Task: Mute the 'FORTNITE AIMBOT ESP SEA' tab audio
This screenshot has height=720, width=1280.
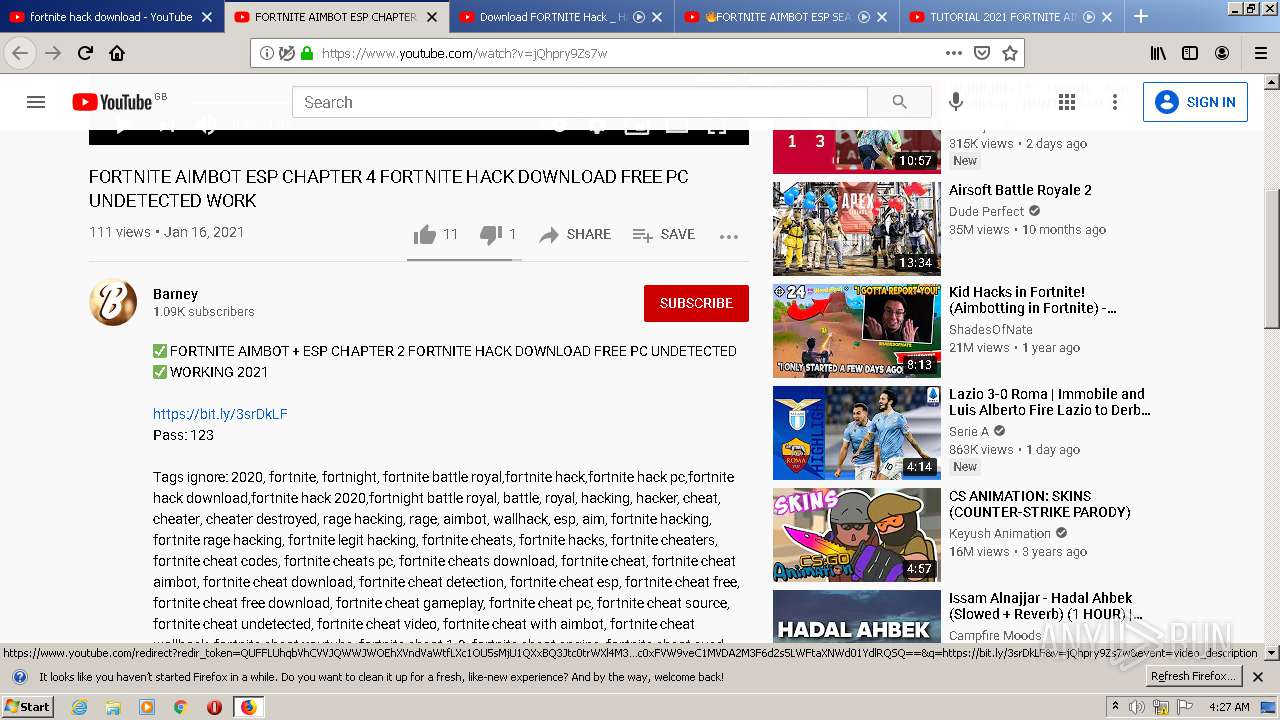Action: click(864, 17)
